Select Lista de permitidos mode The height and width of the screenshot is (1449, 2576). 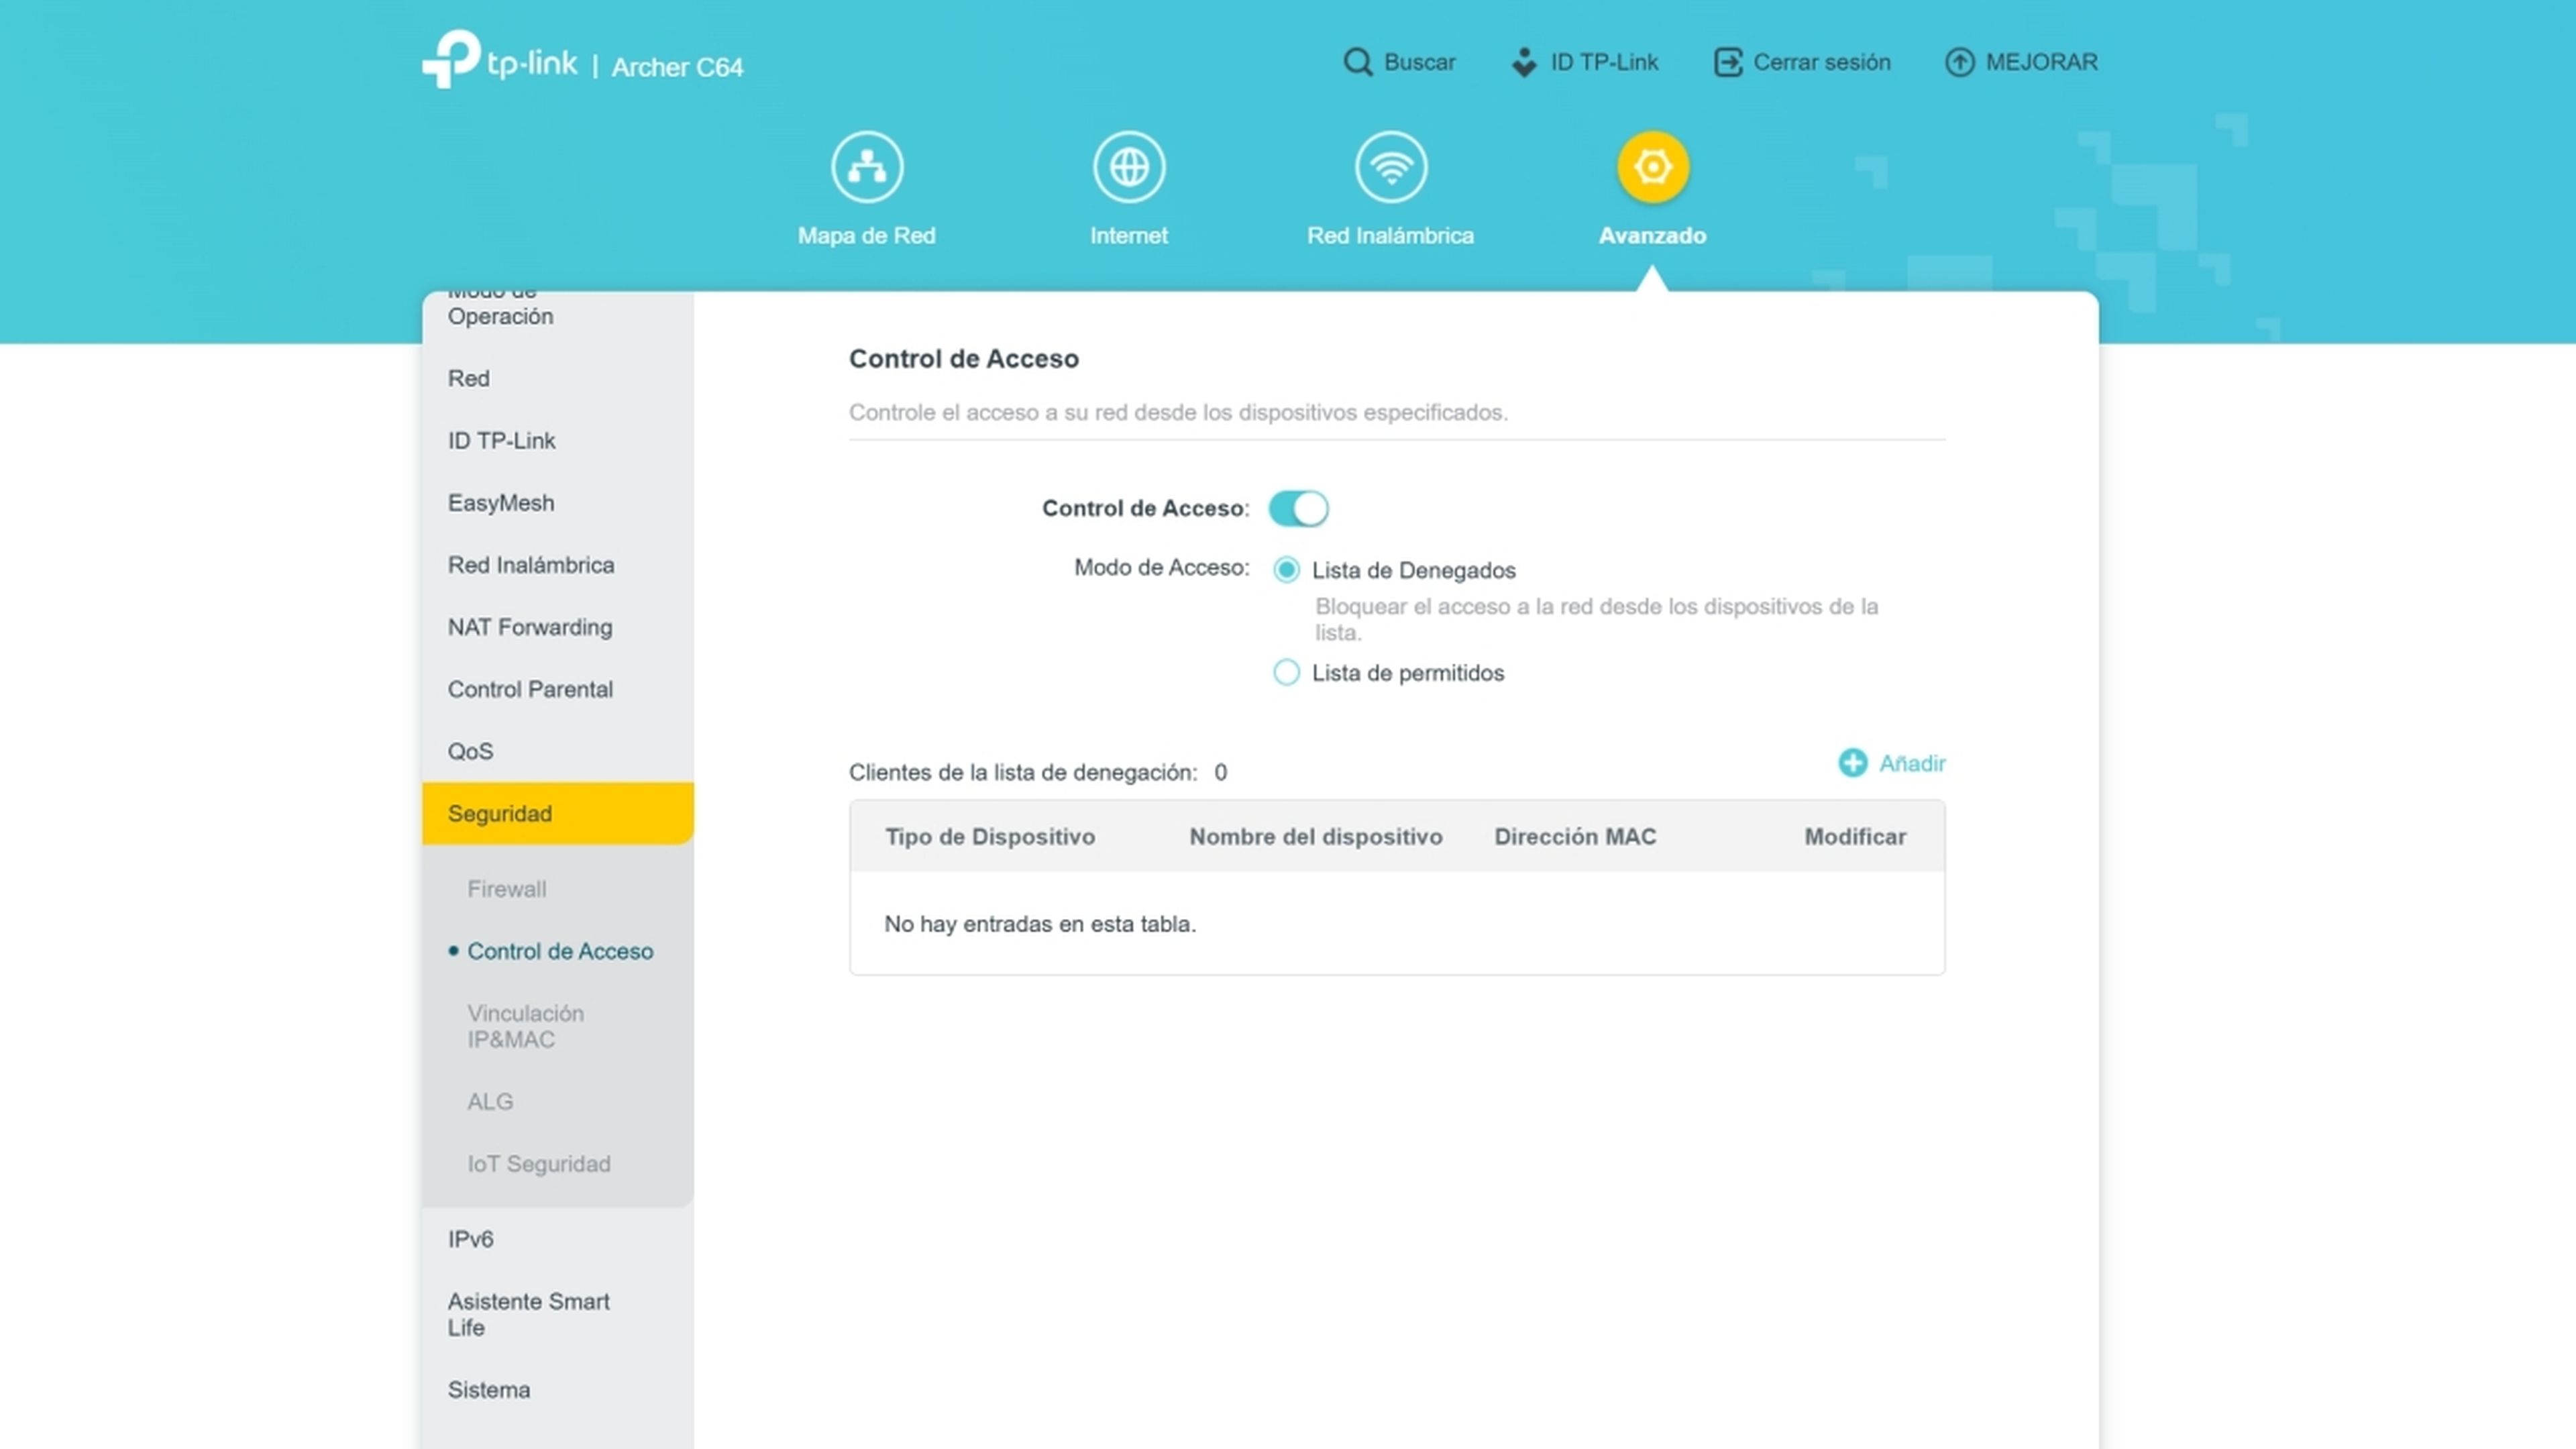point(1286,673)
